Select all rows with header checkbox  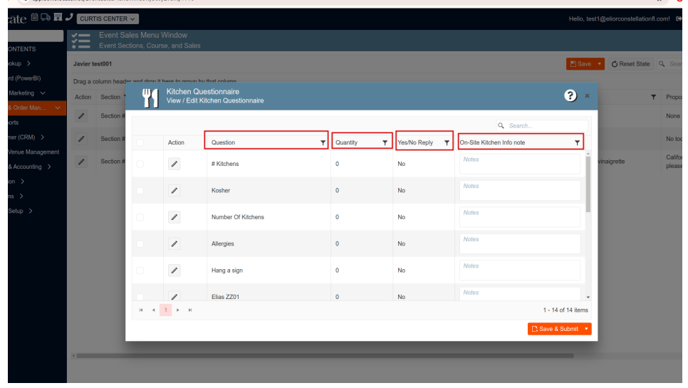[x=140, y=143]
